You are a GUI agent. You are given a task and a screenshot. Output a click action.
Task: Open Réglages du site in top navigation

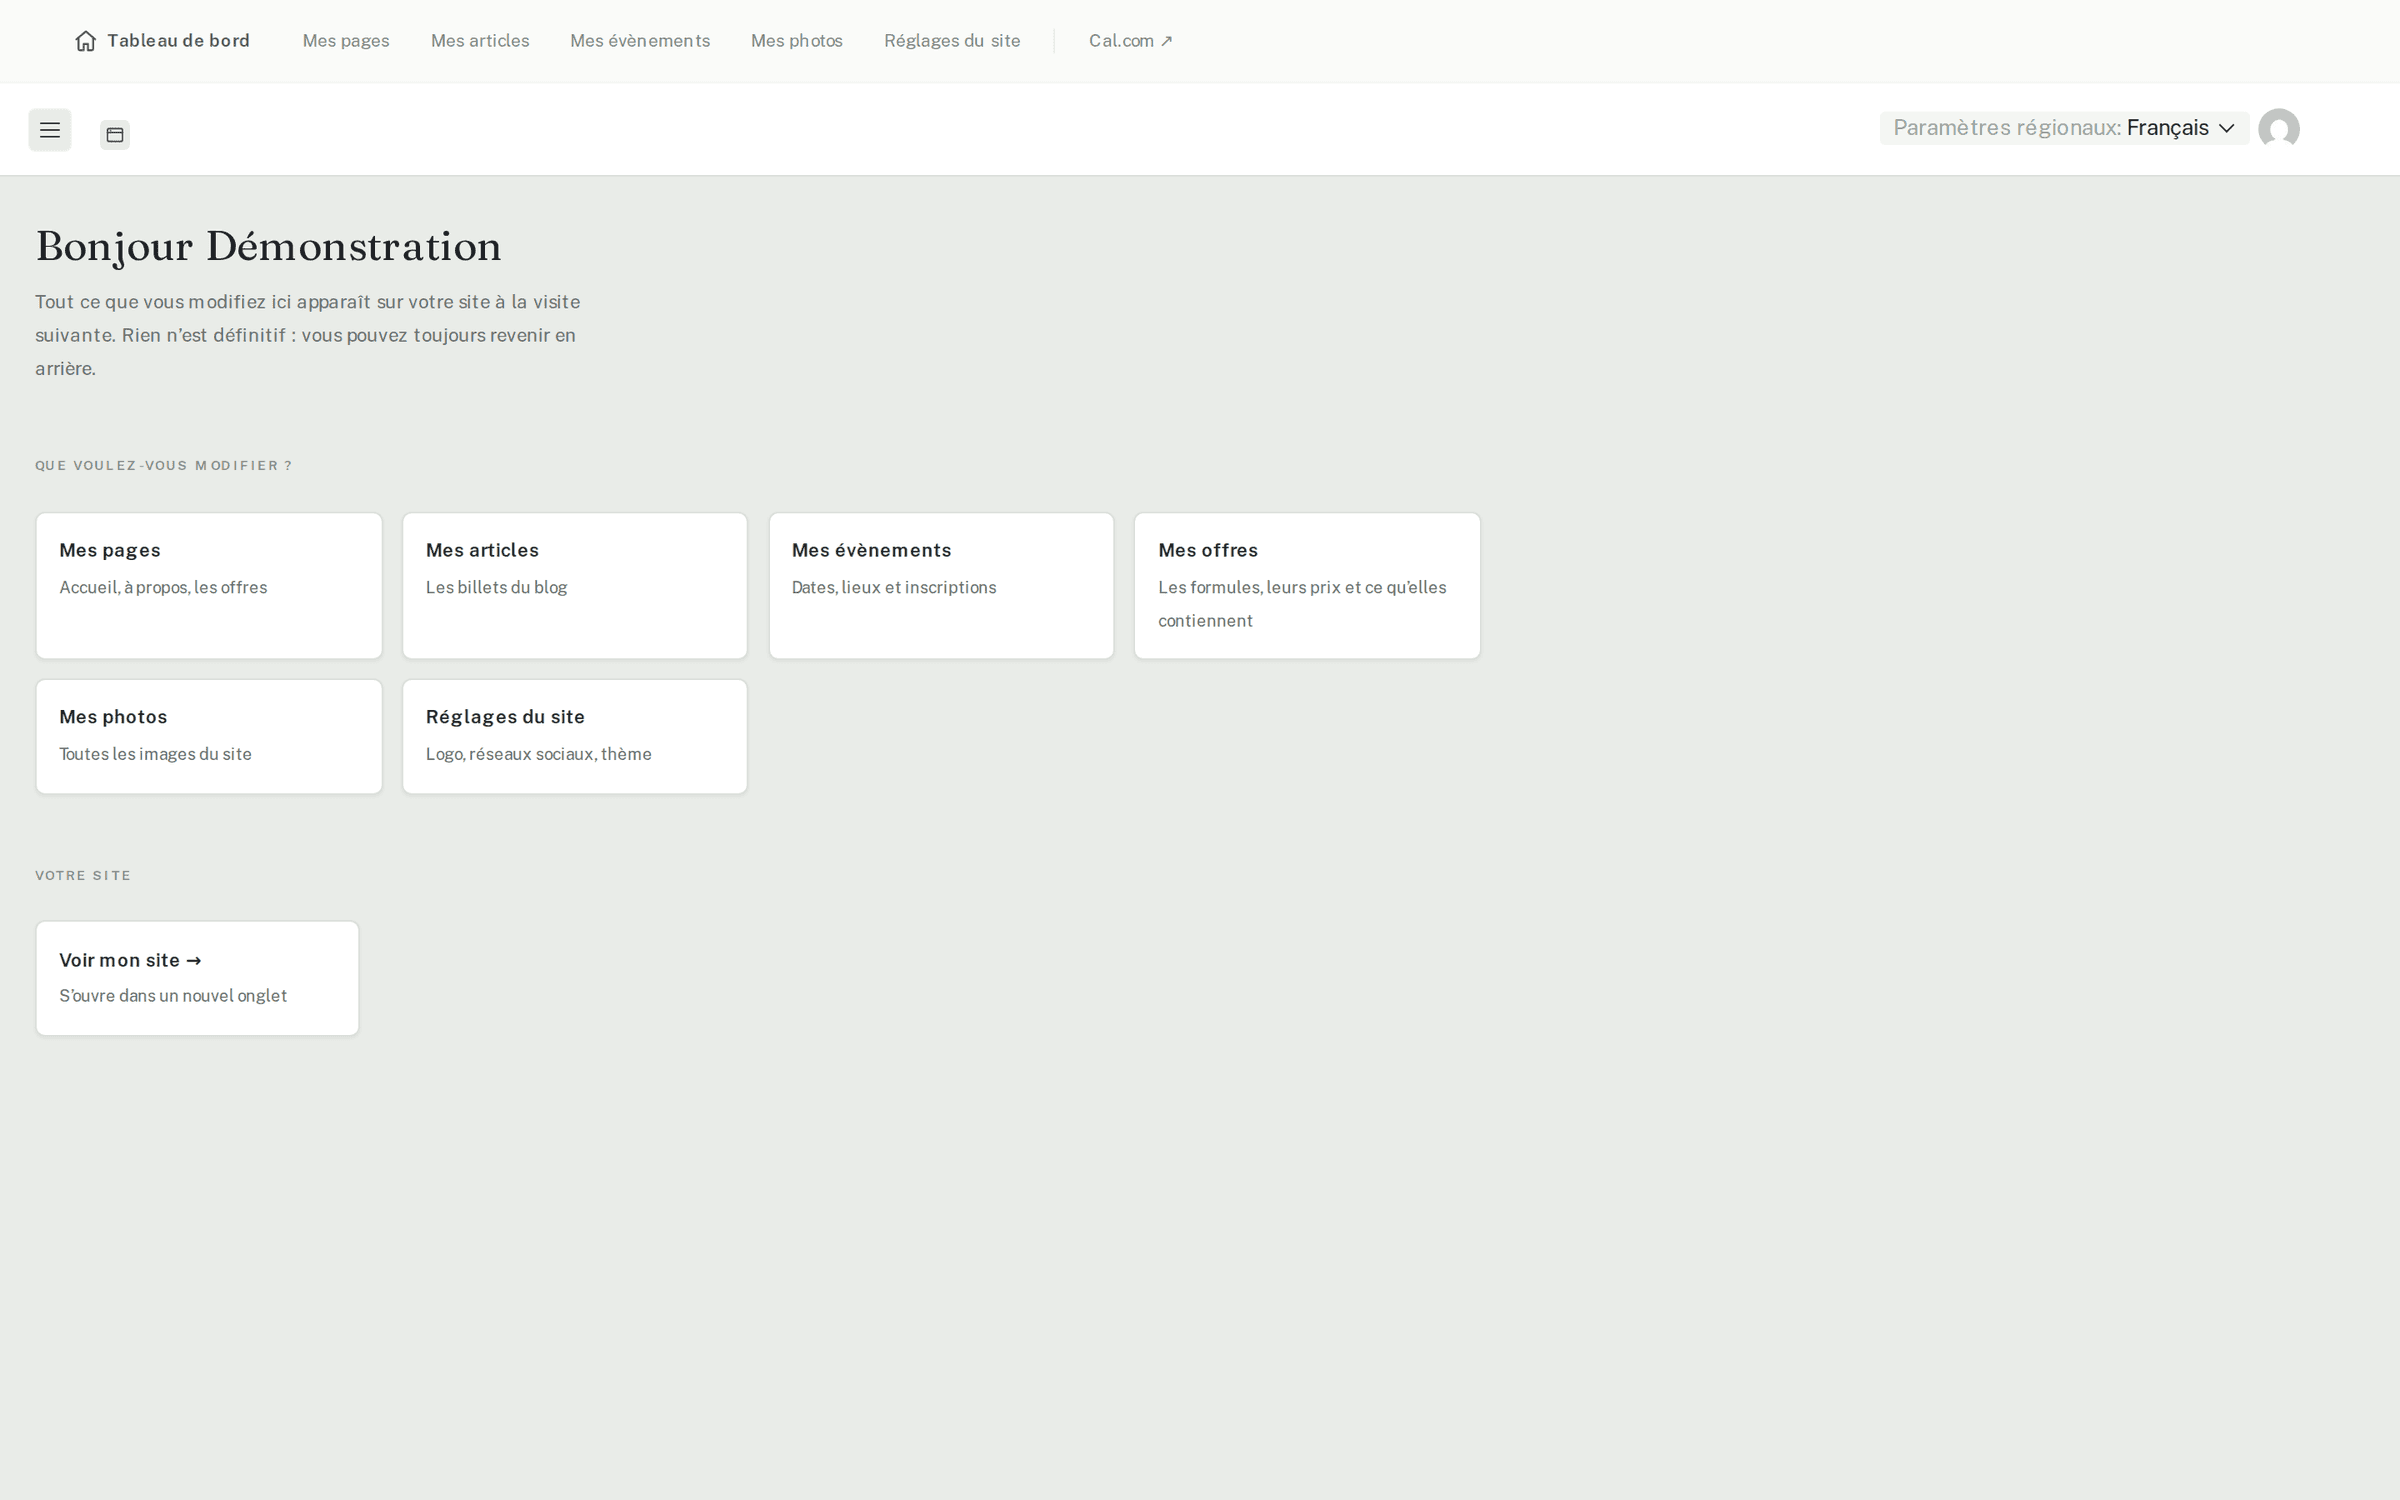pyautogui.click(x=952, y=41)
